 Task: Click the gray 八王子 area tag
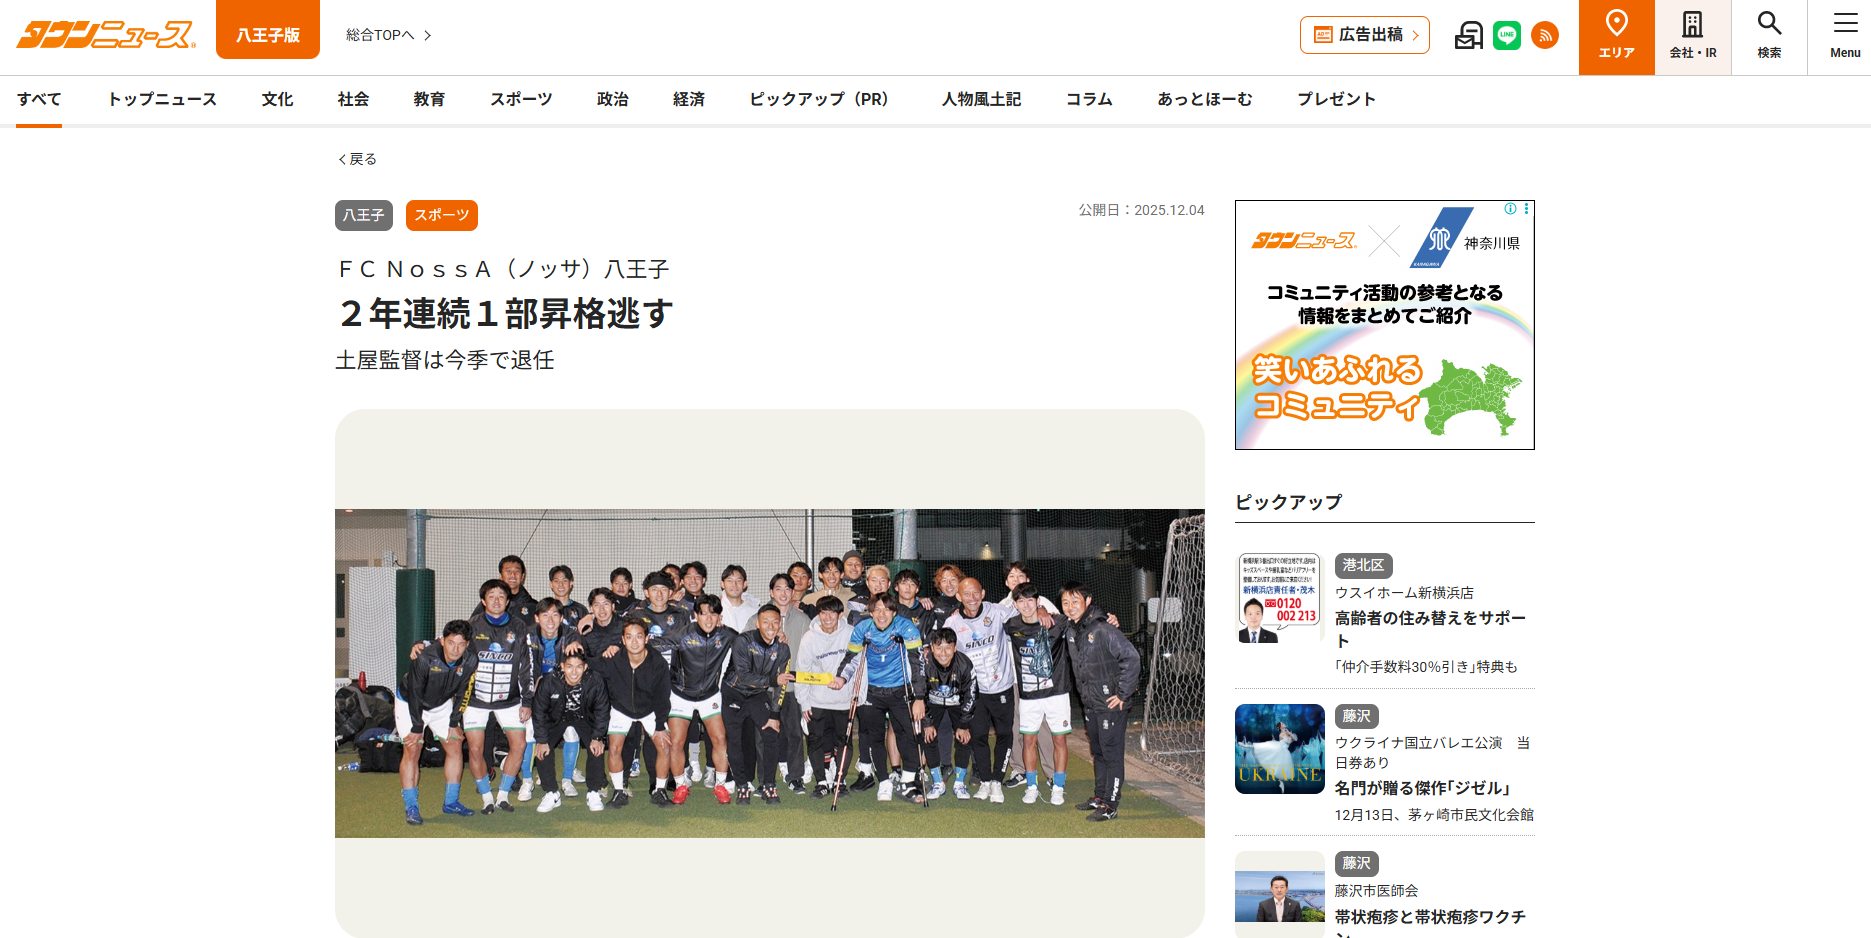364,215
